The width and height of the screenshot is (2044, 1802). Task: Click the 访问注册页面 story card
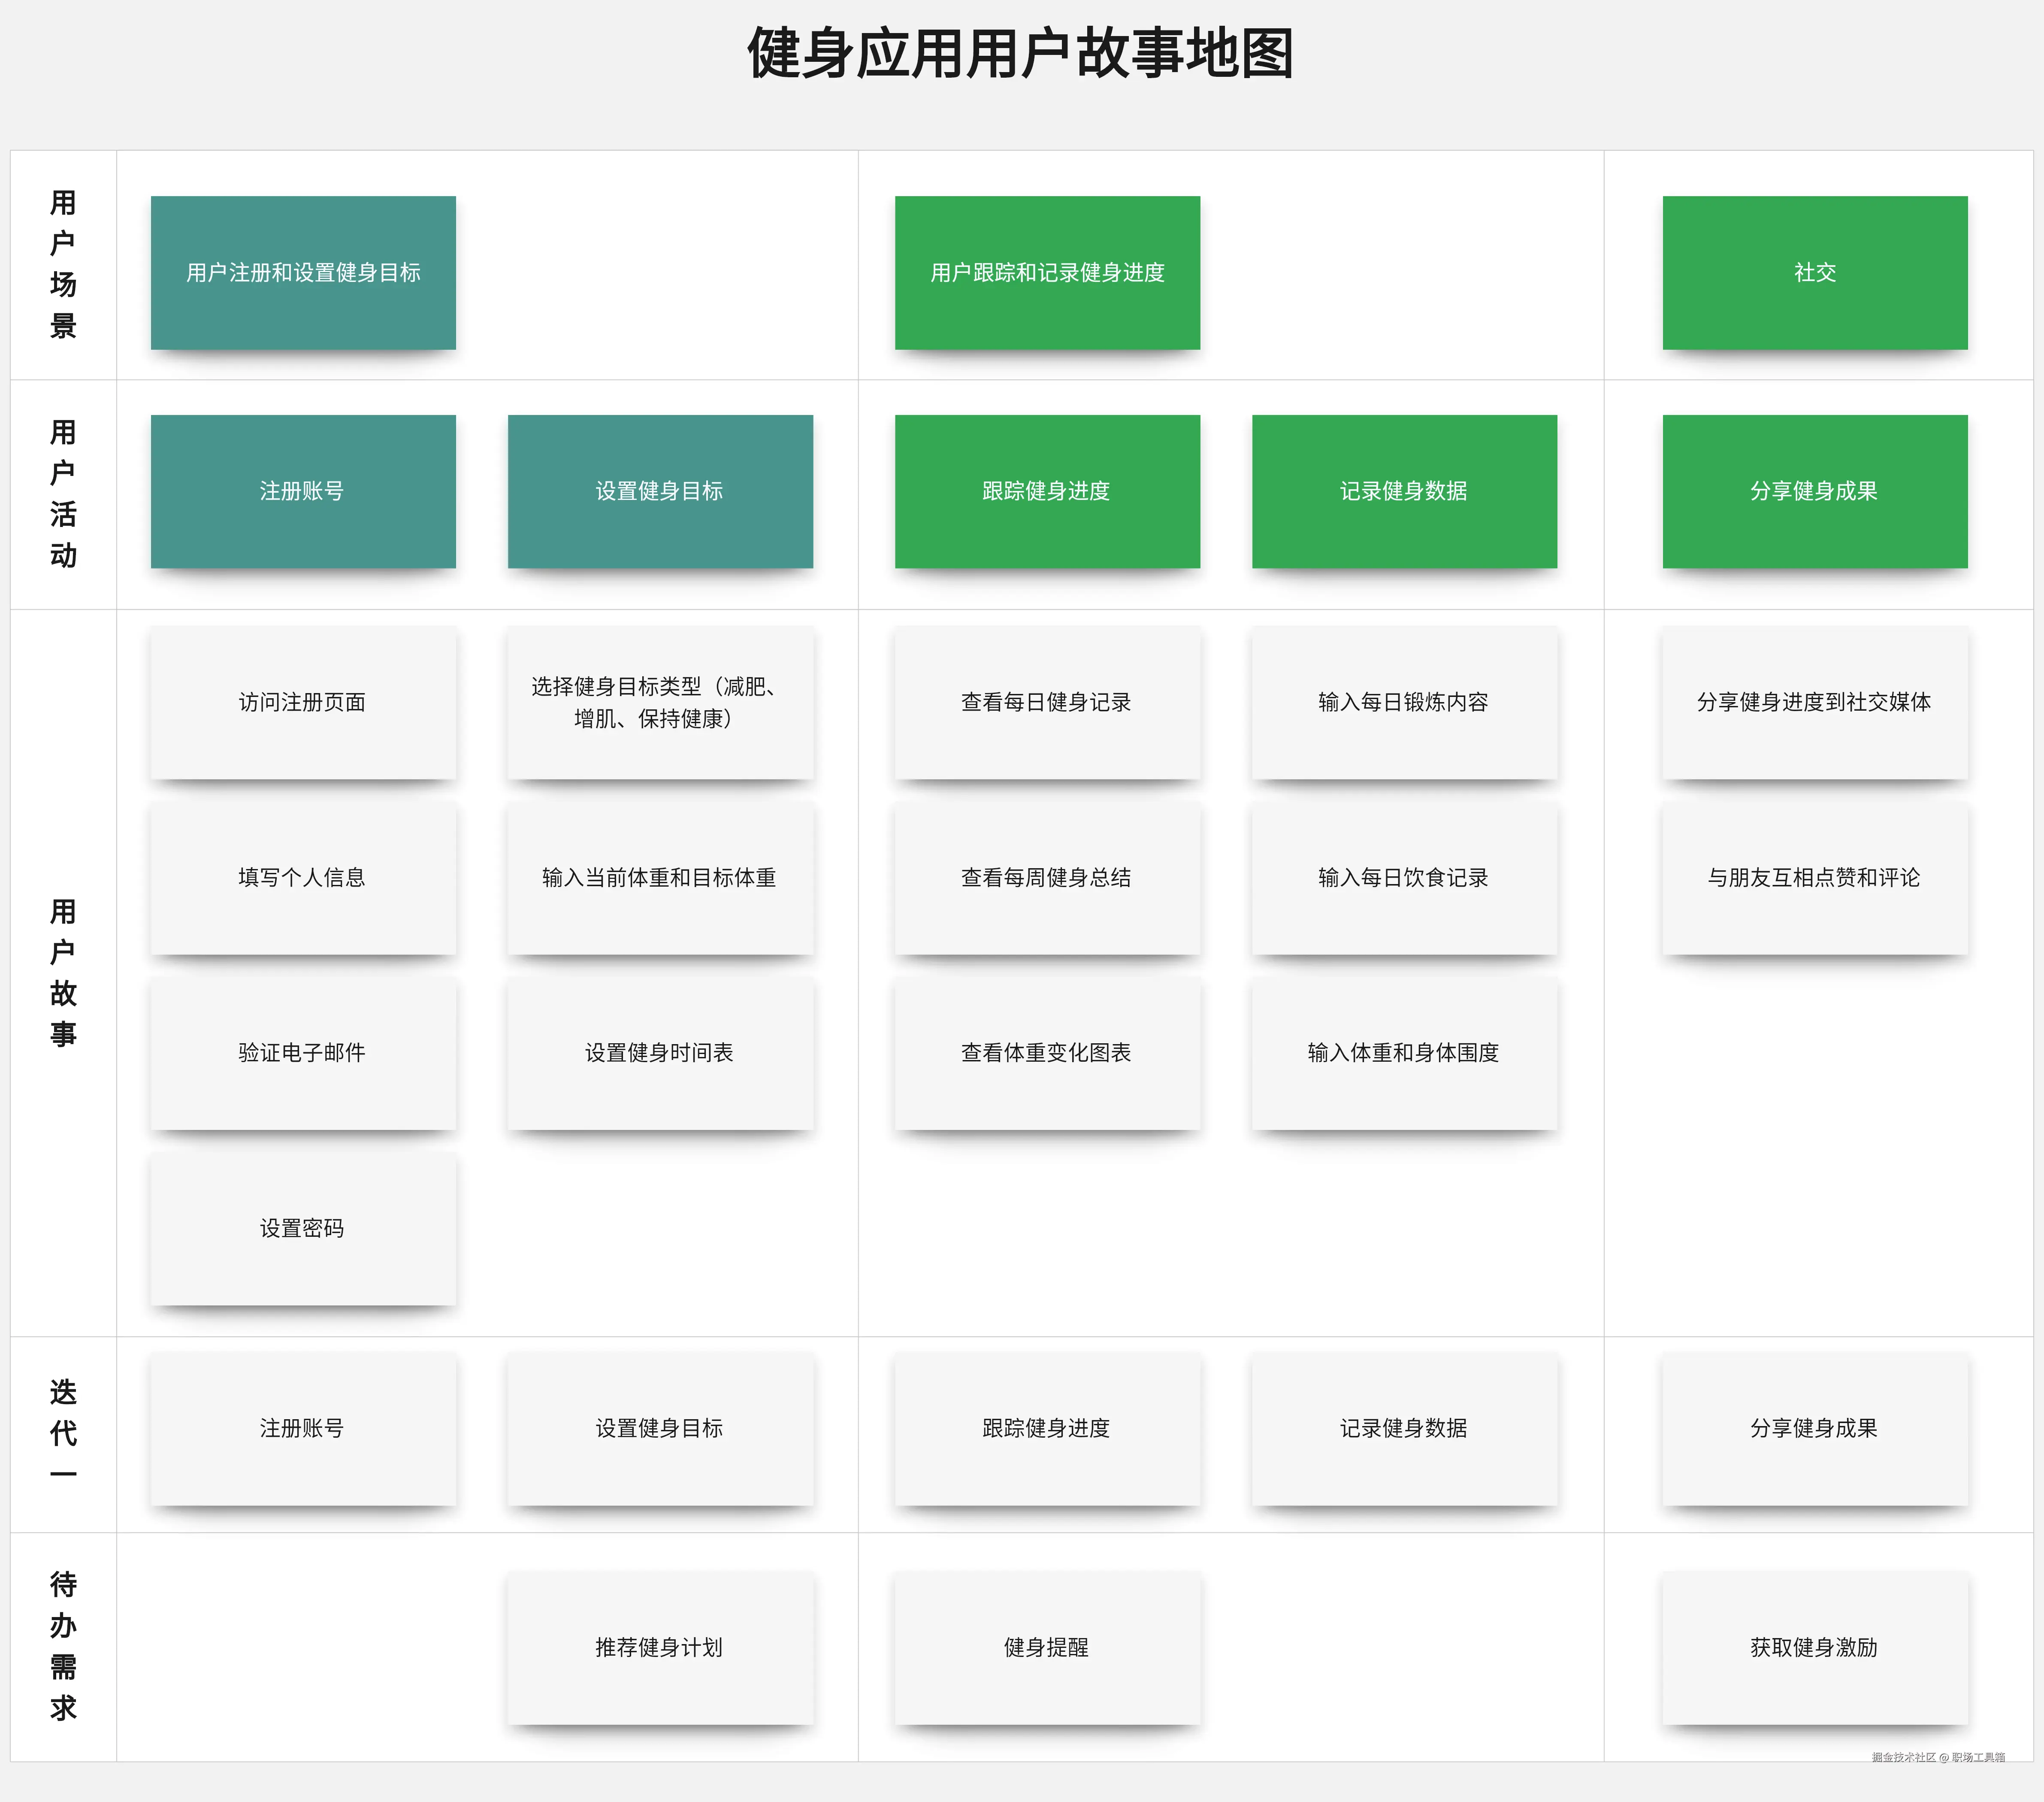pos(303,702)
